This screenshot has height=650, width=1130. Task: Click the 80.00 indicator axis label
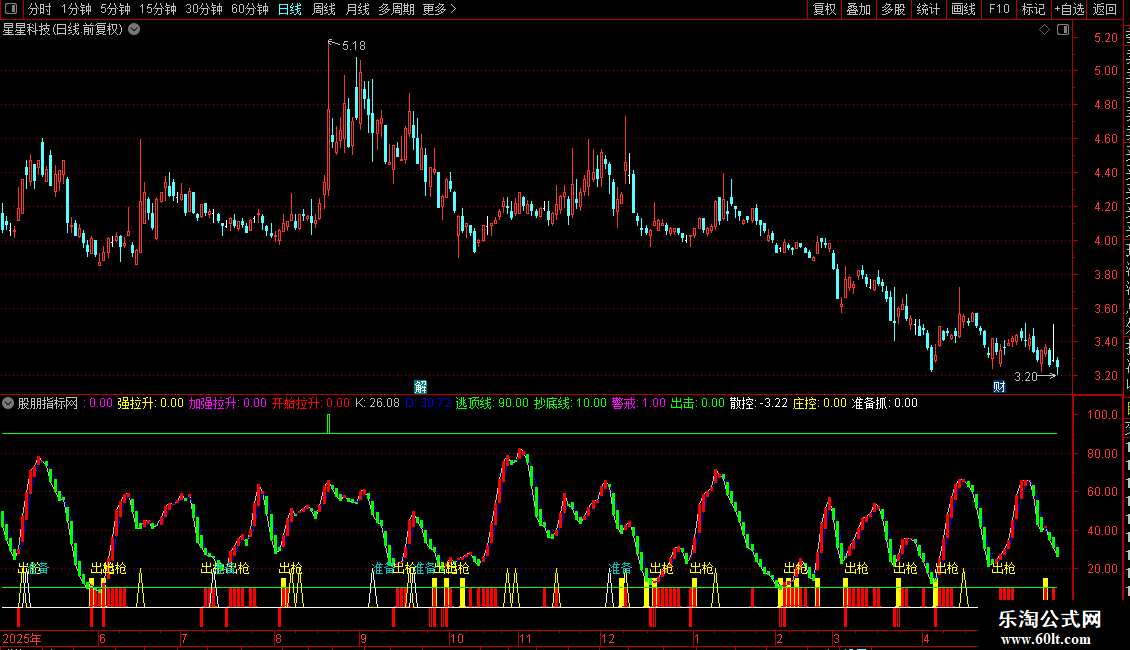click(1103, 453)
